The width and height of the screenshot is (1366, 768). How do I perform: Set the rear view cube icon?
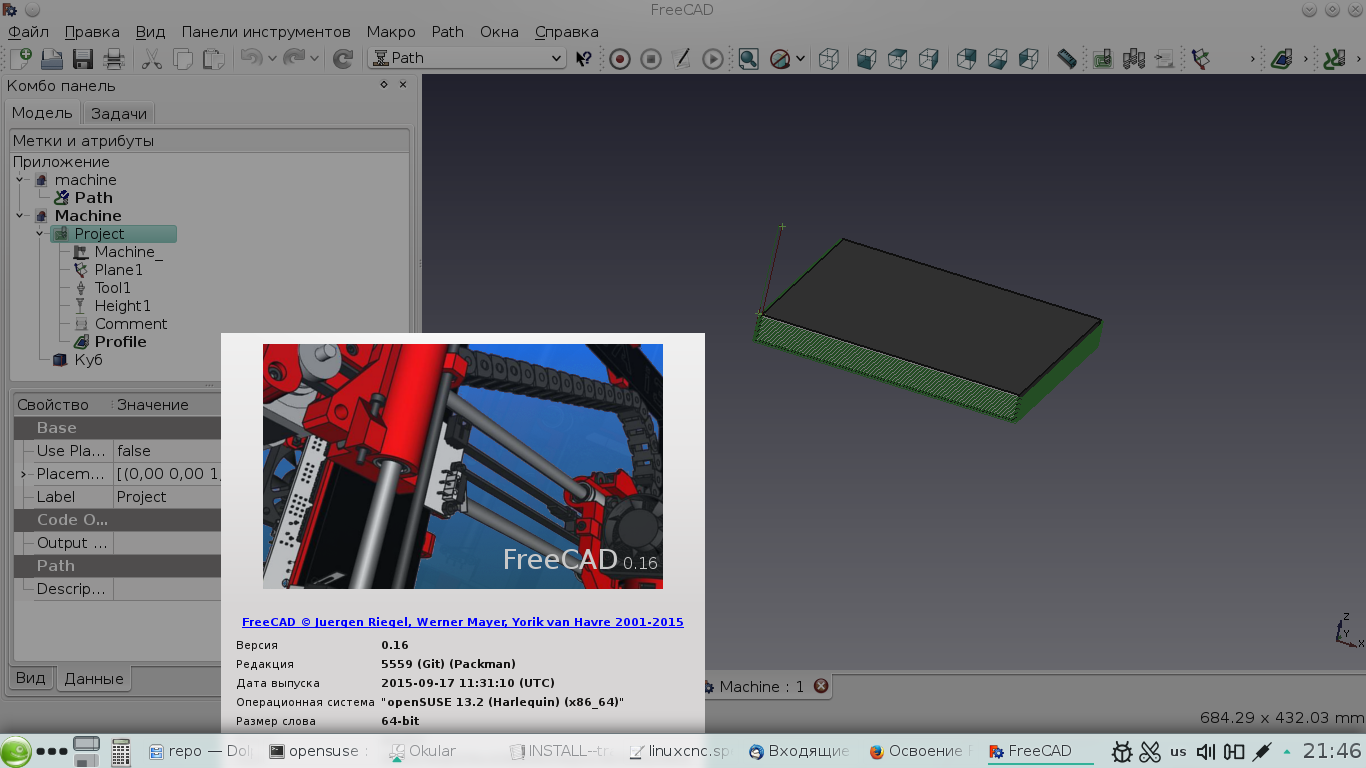point(966,59)
